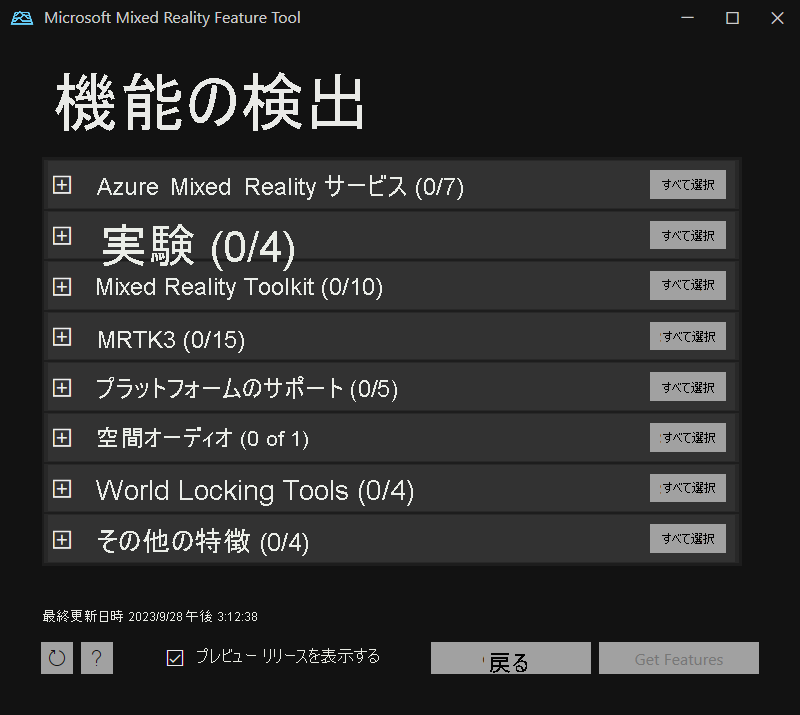Select all 実験 features

pyautogui.click(x=687, y=235)
